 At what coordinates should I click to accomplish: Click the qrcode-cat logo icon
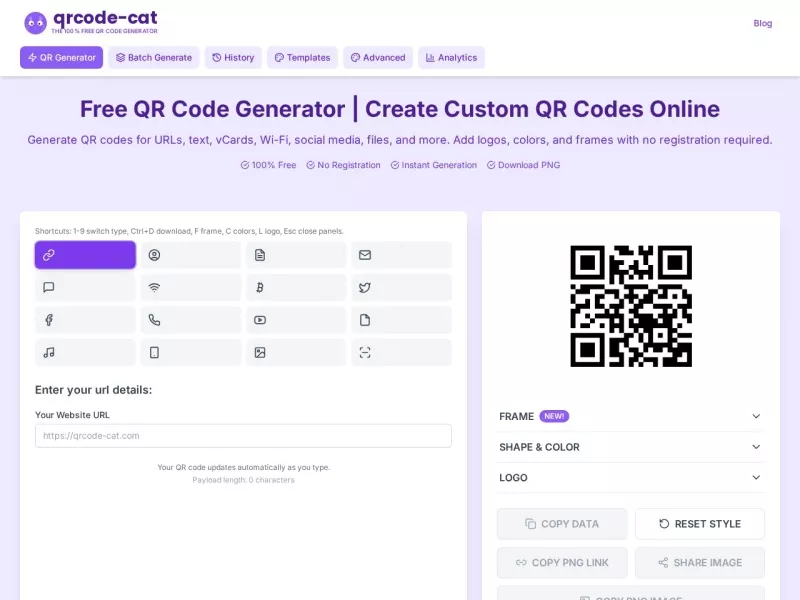click(x=35, y=23)
